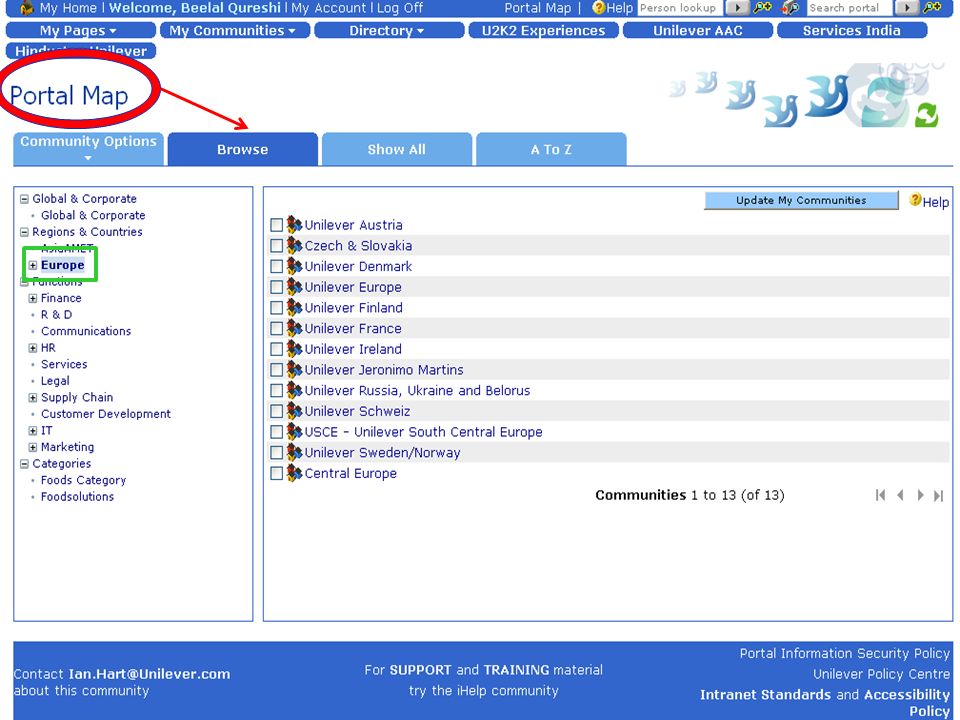The width and height of the screenshot is (960, 720).
Task: Click the advanced search icon after Search portal
Action: pos(931,8)
